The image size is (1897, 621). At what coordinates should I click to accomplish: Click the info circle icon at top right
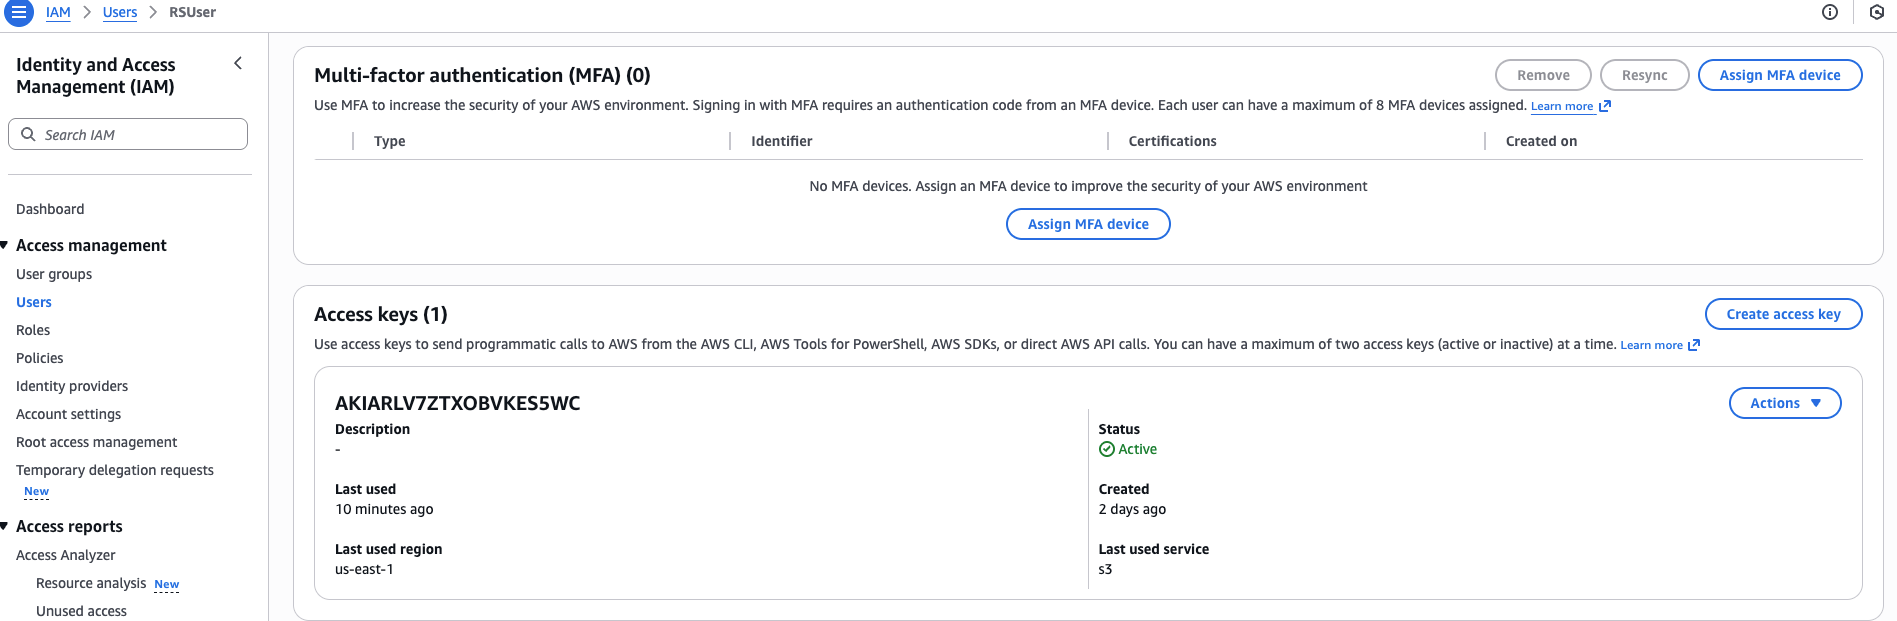point(1830,12)
